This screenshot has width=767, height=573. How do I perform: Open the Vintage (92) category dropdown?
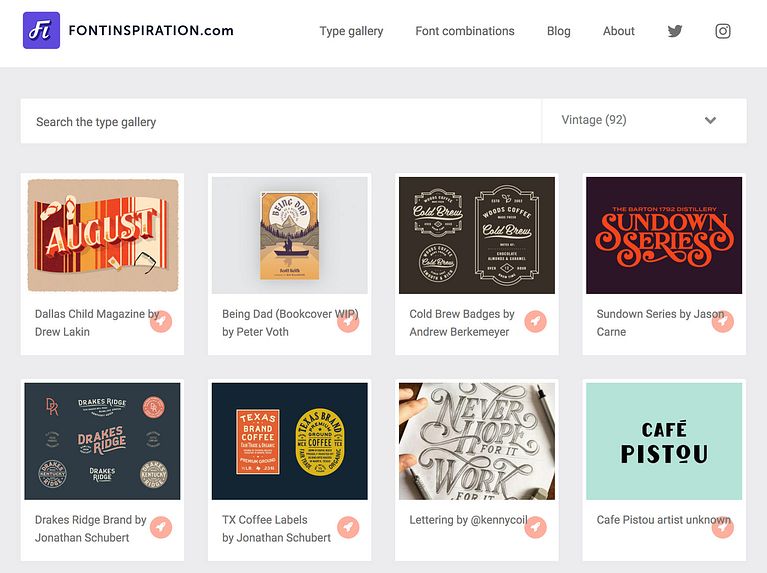point(644,121)
